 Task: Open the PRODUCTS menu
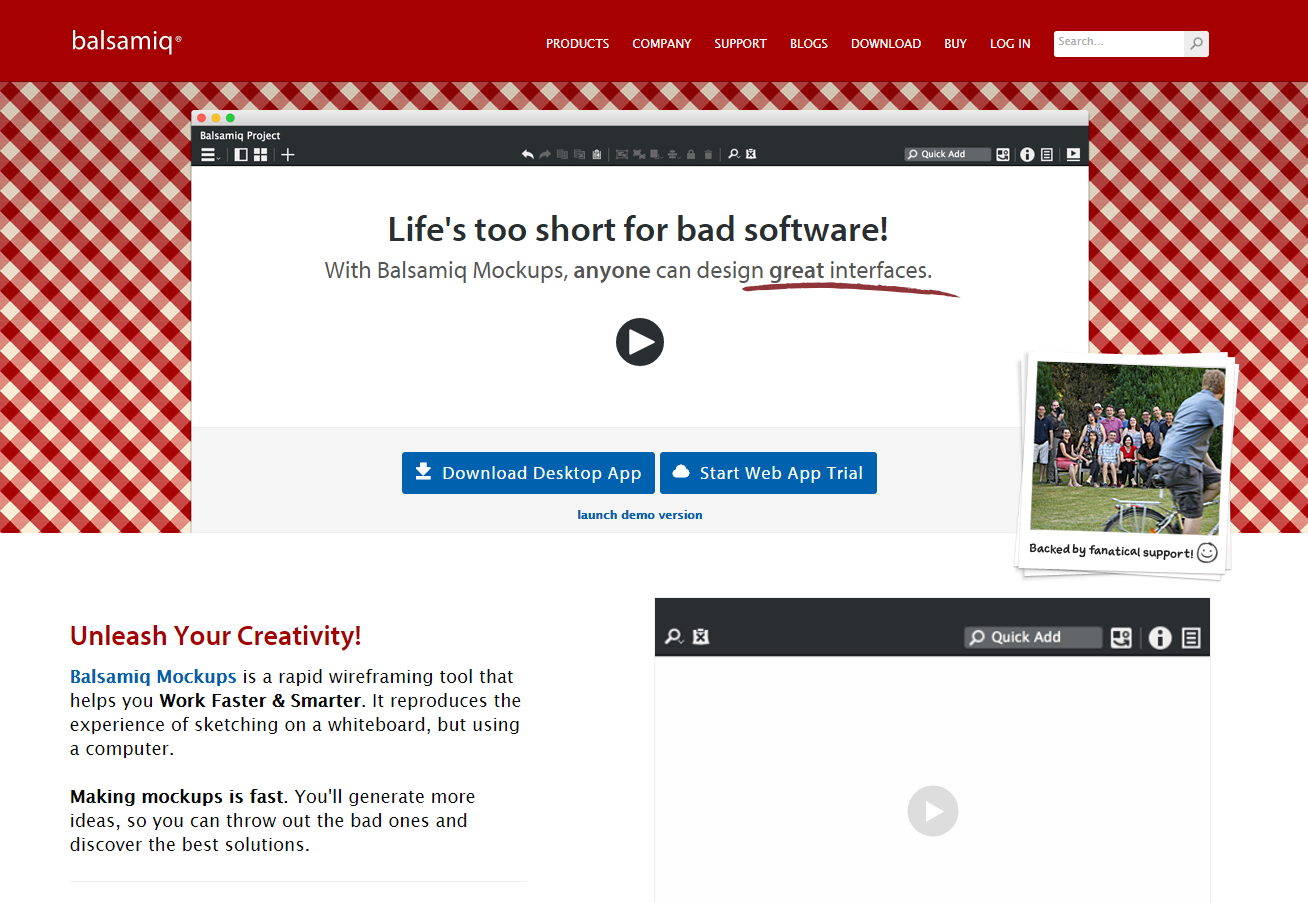click(577, 44)
